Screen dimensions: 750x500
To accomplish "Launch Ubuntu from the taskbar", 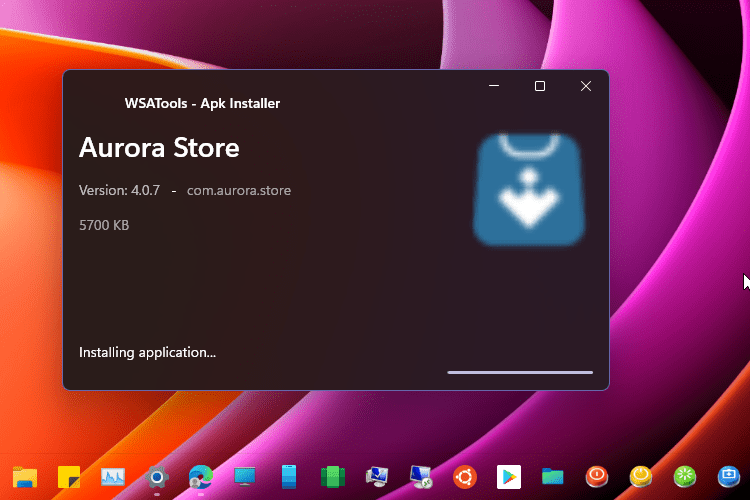I will click(x=465, y=477).
